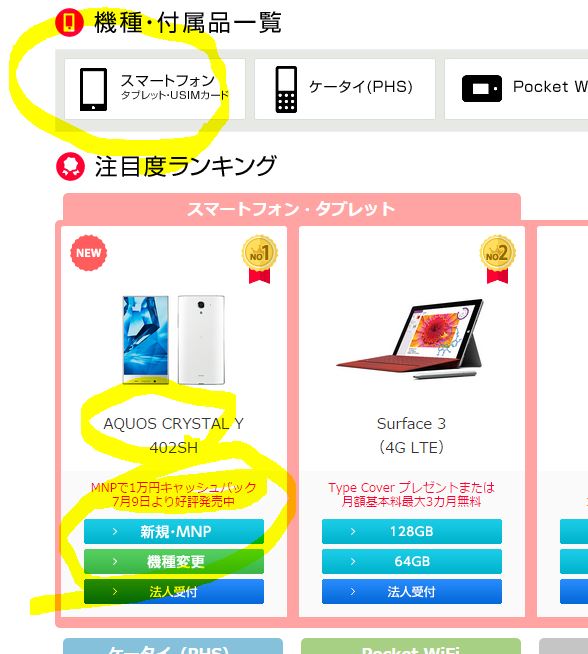588x654 pixels.
Task: Click the NO2 gold medal badge
Action: (x=498, y=259)
